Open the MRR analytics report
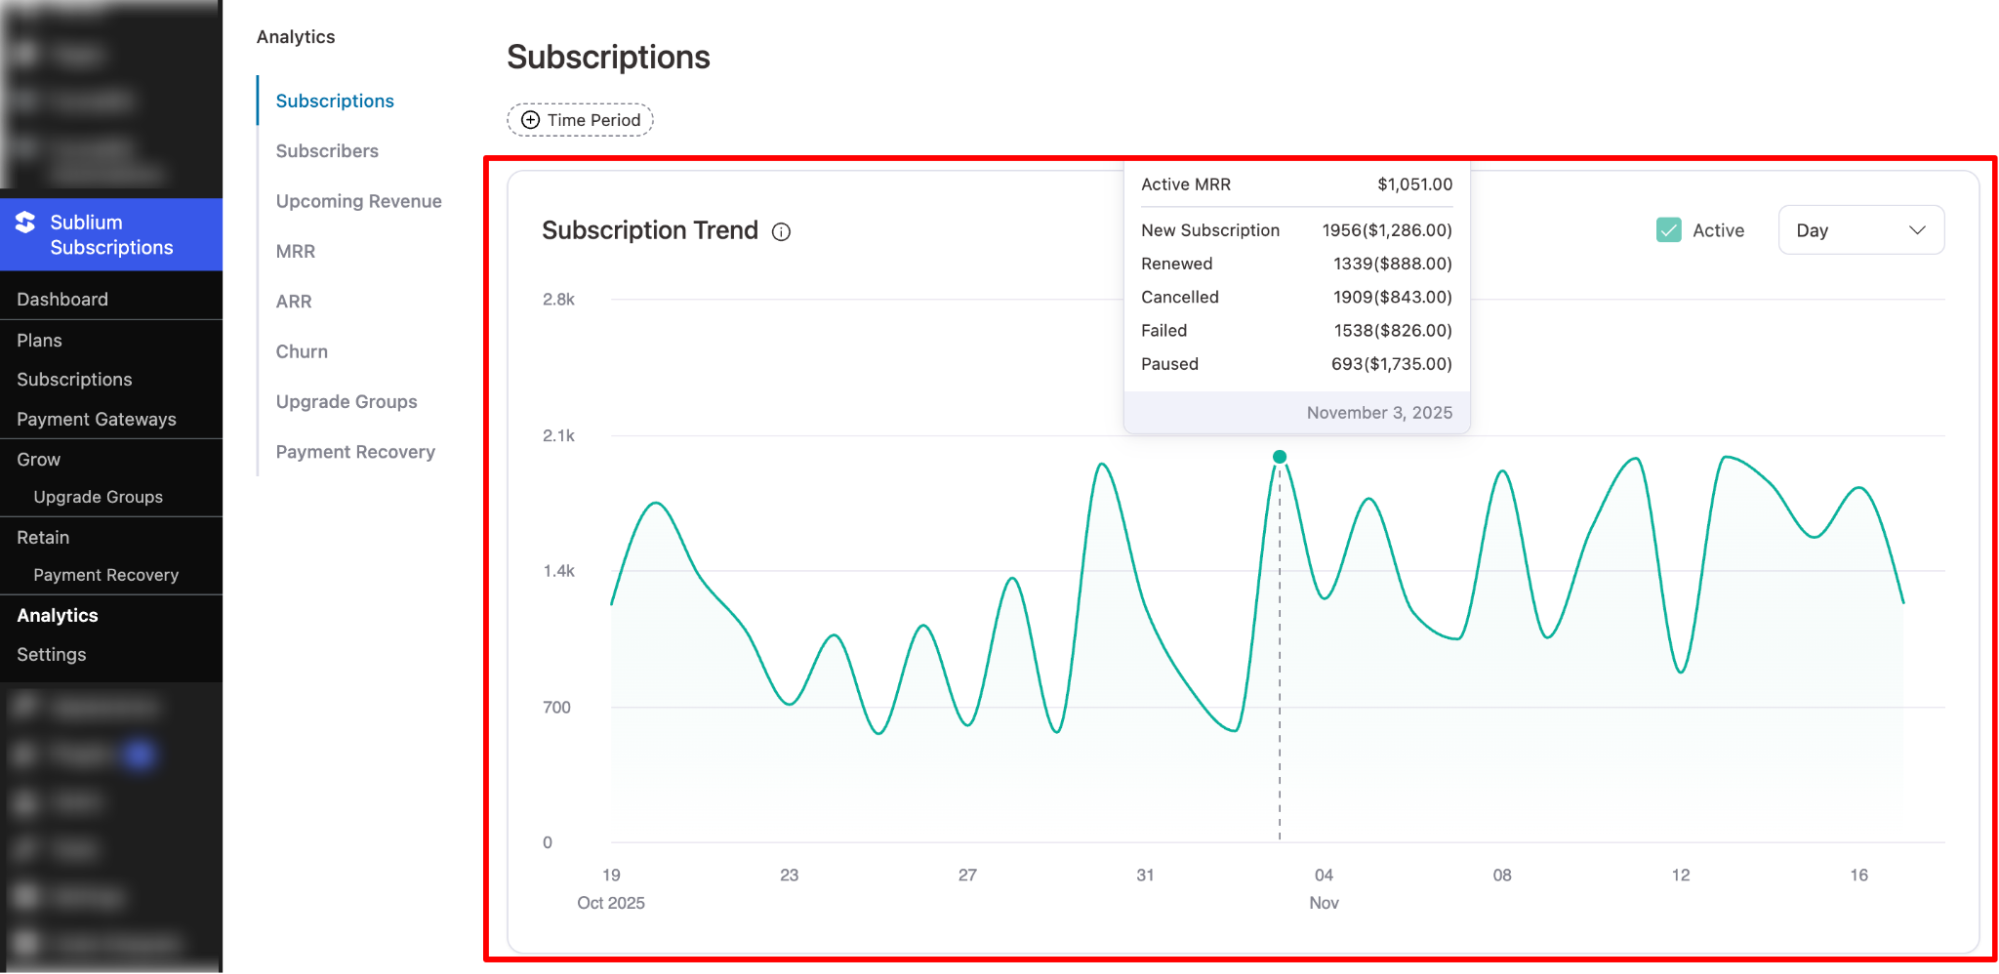 [x=295, y=251]
